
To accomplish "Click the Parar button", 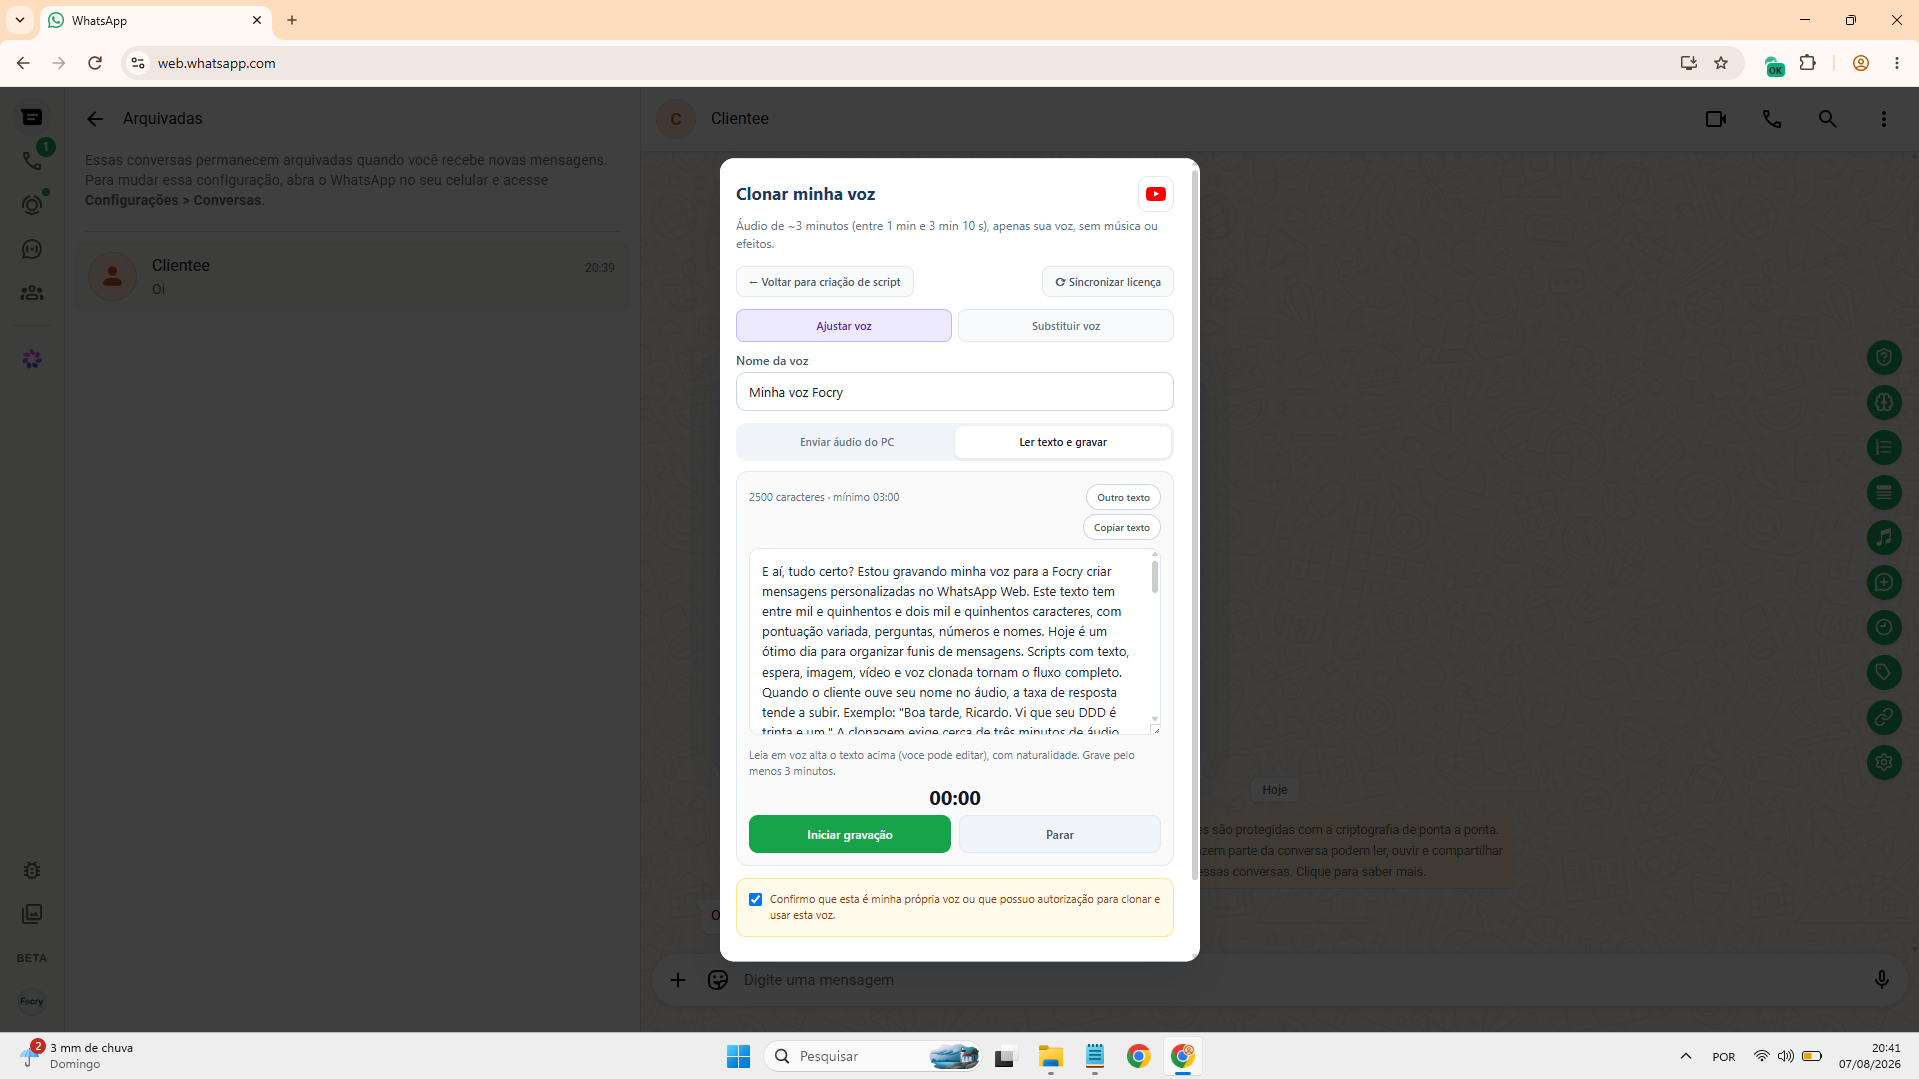I will point(1060,834).
